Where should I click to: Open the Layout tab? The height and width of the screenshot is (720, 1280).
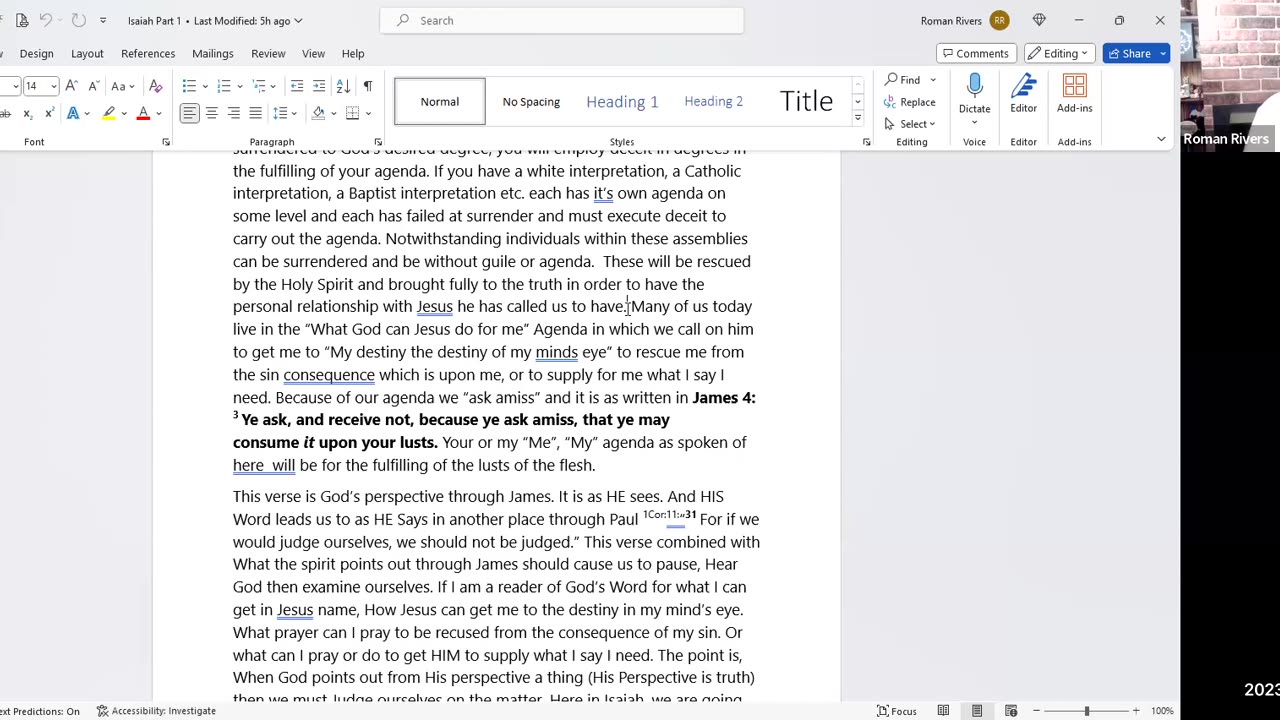tap(87, 53)
